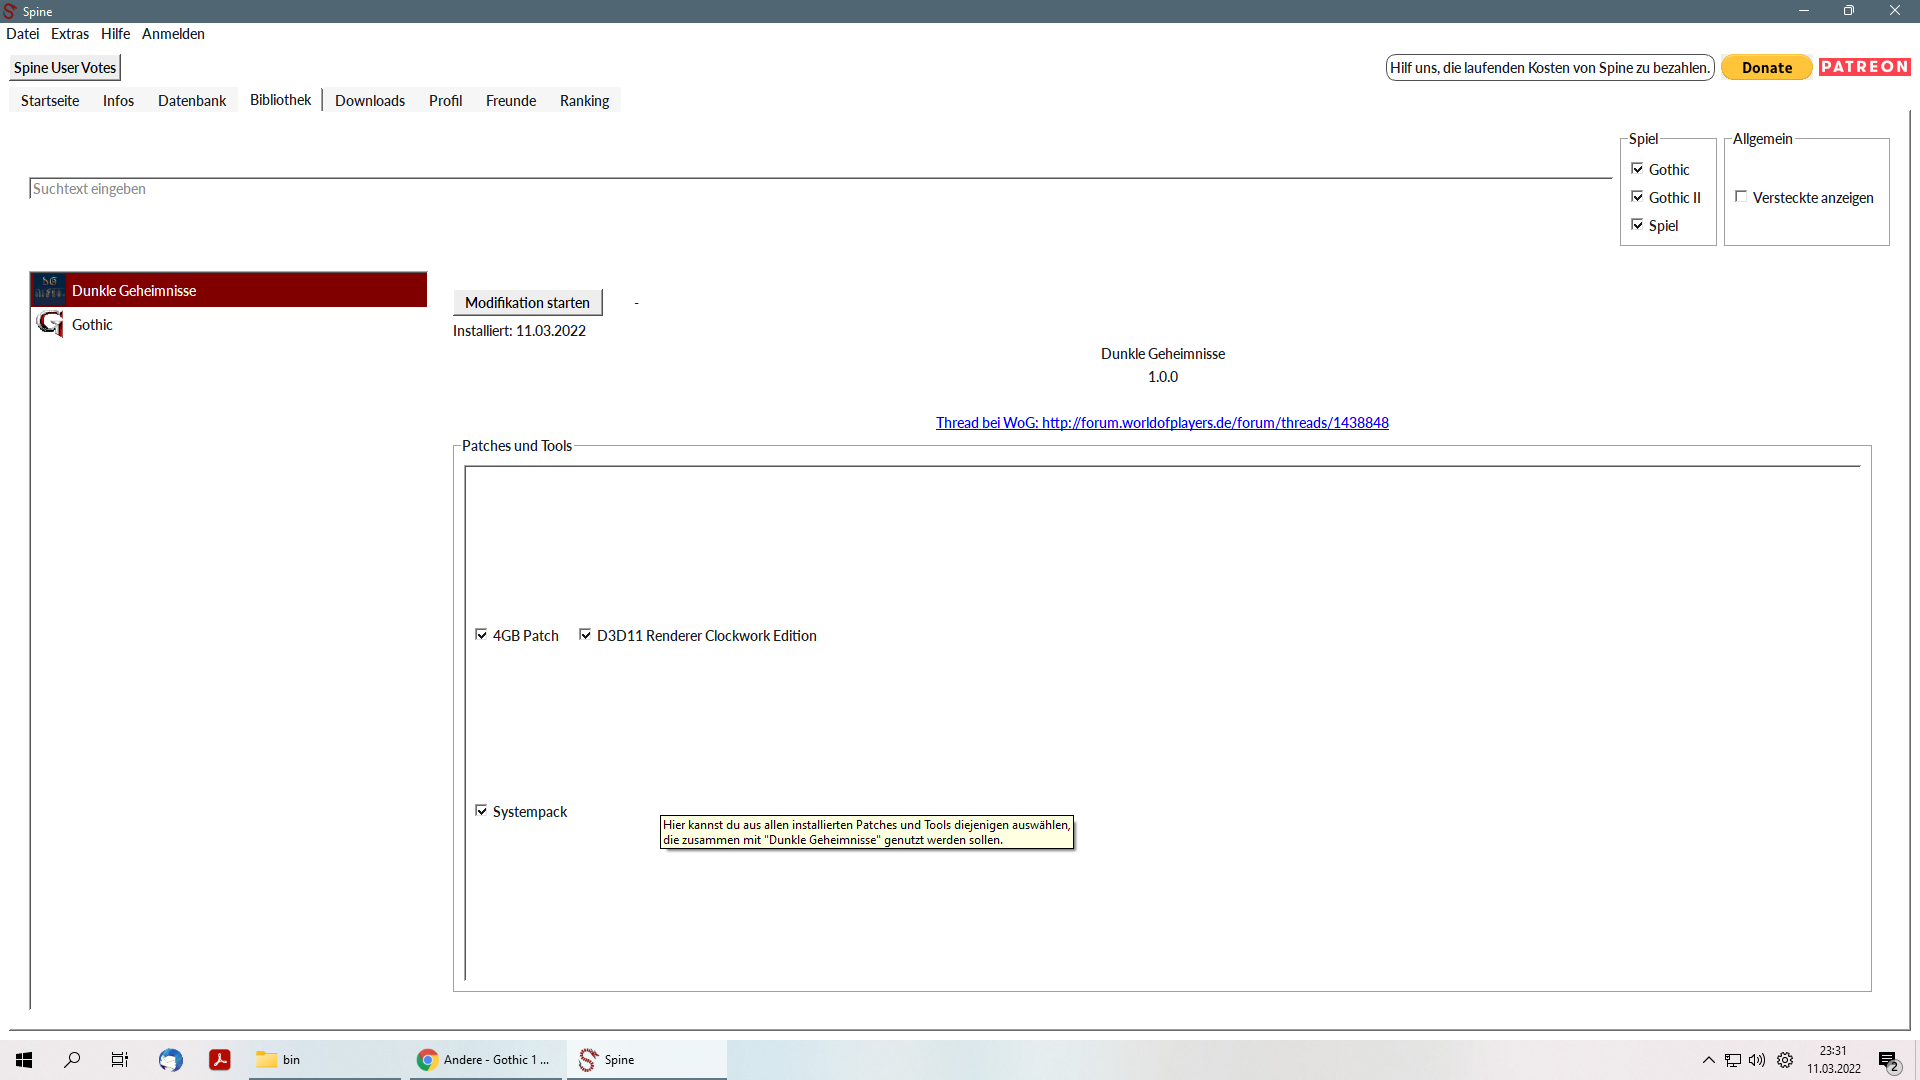This screenshot has width=1920, height=1080.
Task: Click the Dunkle Geheimnisse mod thumbnail icon
Action: (49, 290)
